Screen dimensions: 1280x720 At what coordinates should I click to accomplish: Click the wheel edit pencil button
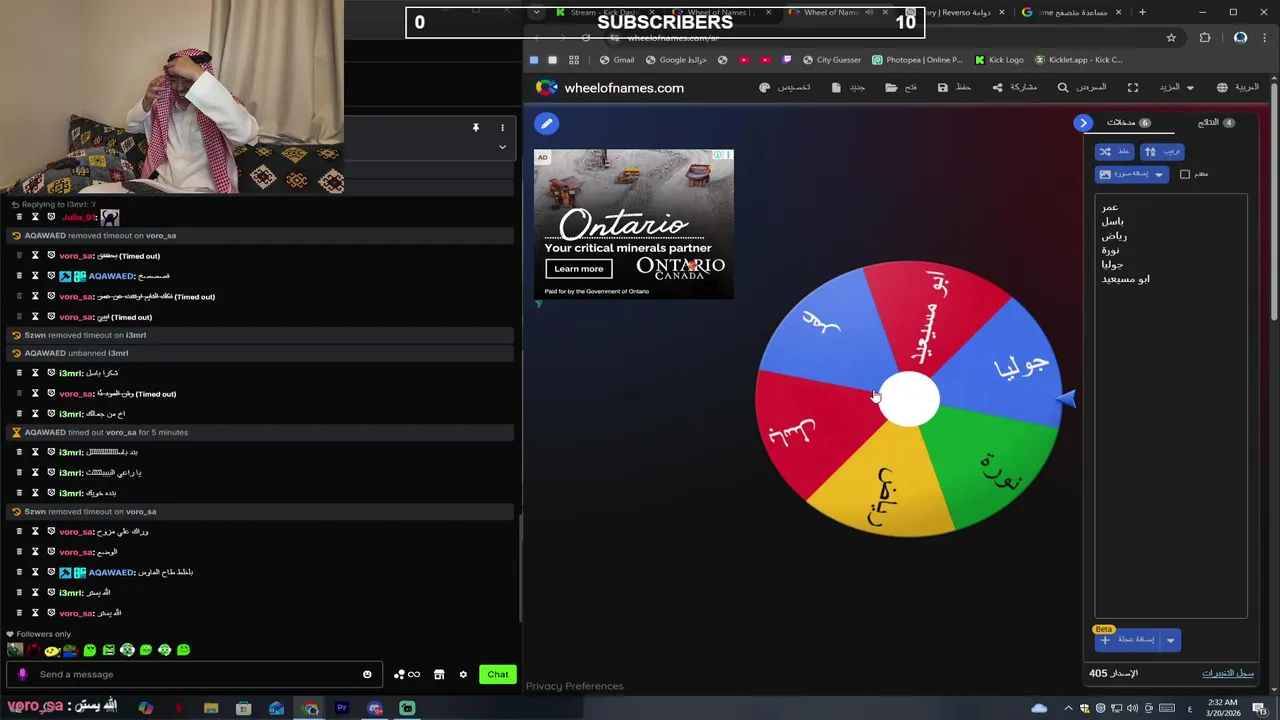point(546,123)
